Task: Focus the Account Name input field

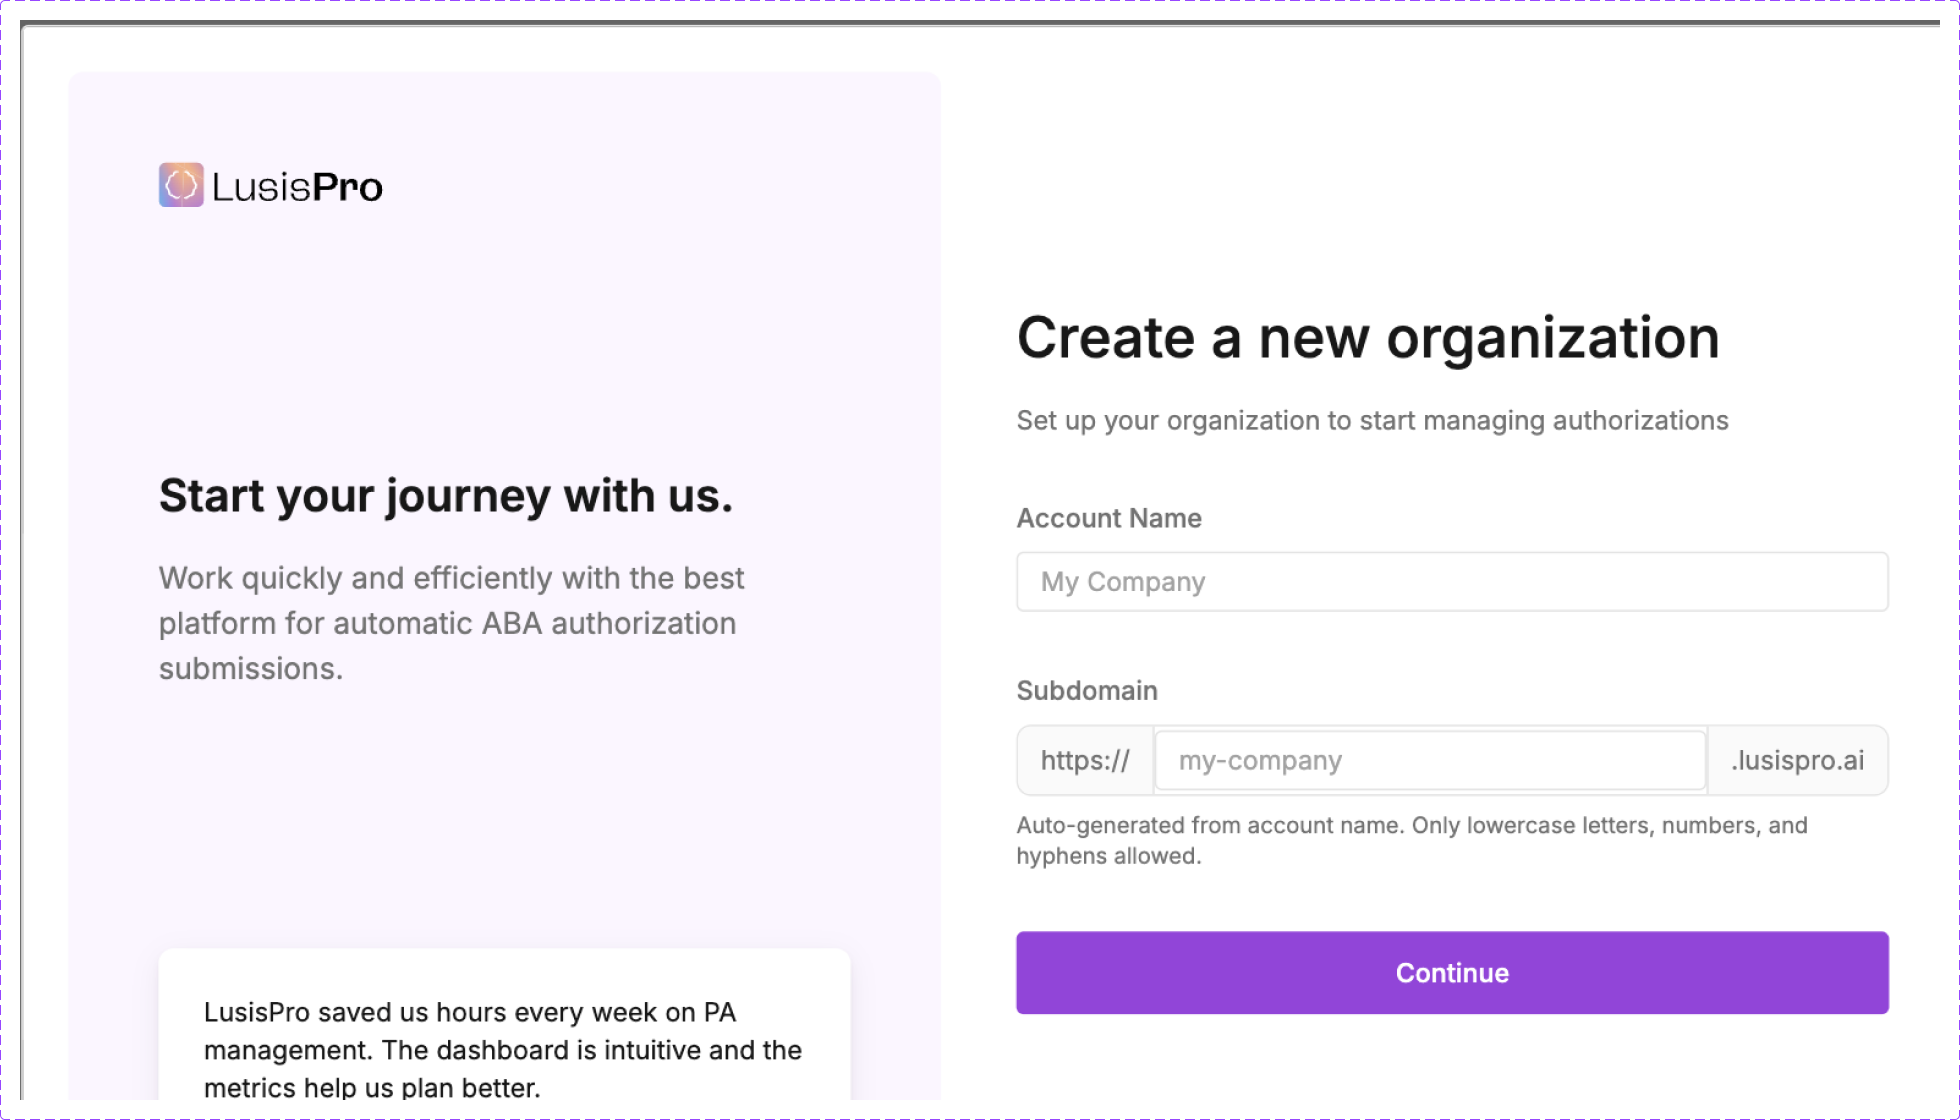Action: click(x=1451, y=581)
